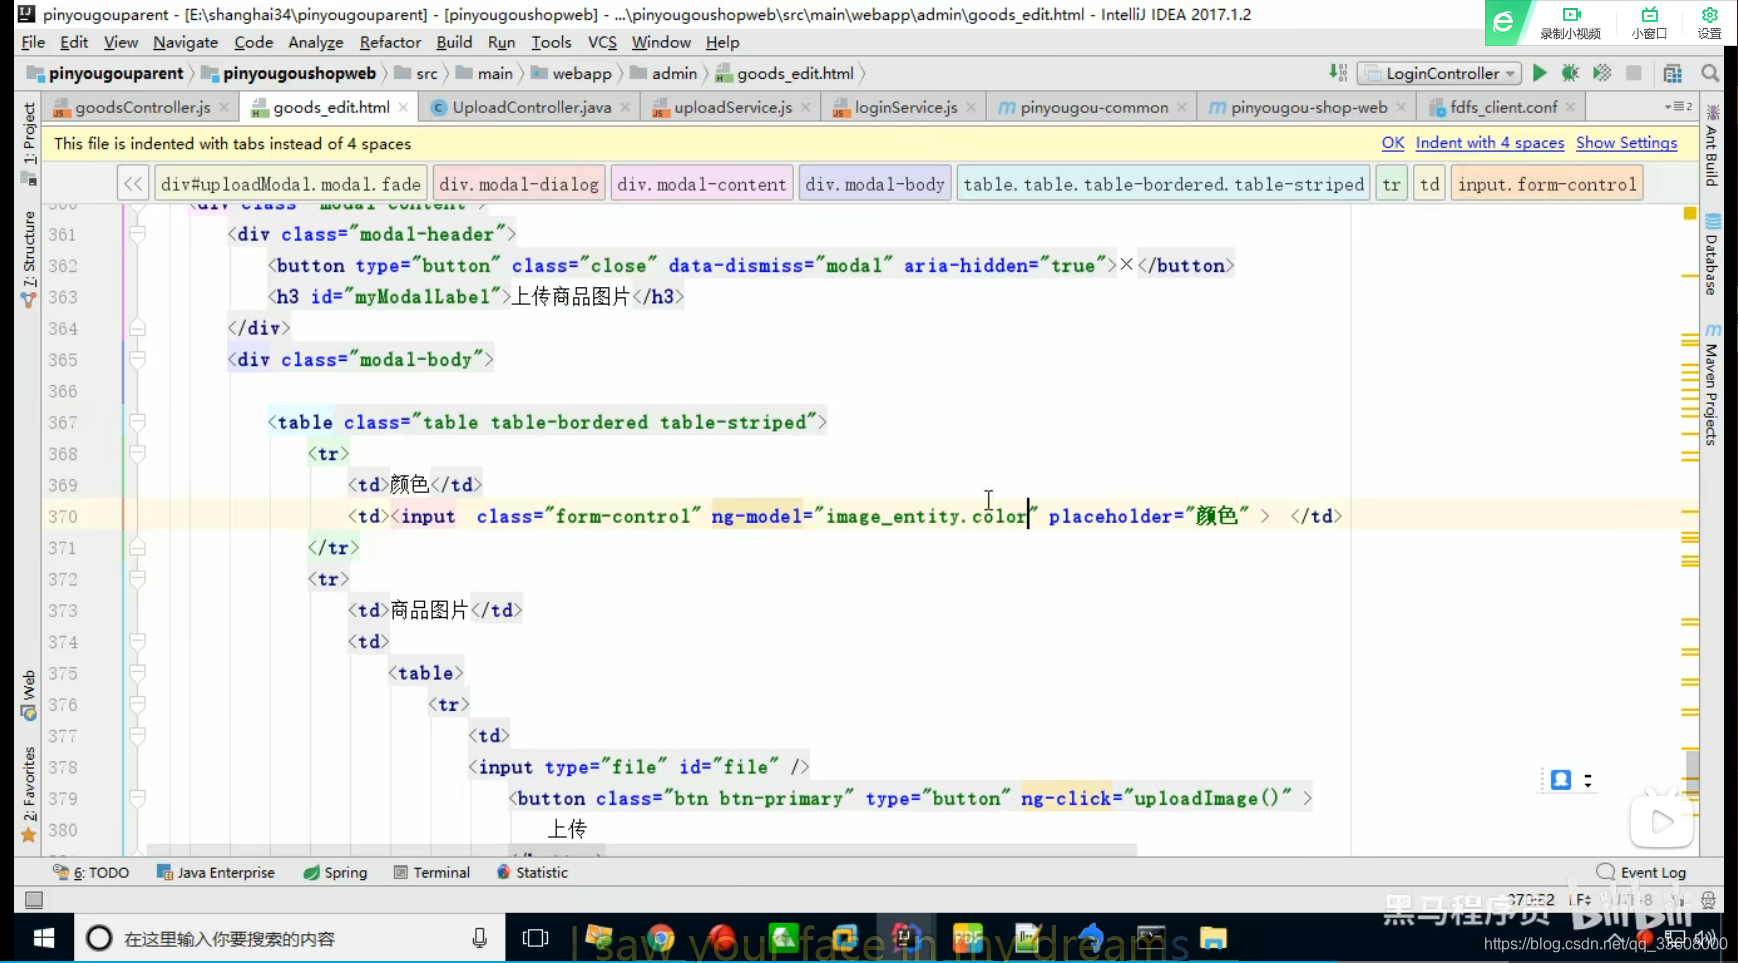
Task: Open Project Structure icon in toolbar
Action: 1672,73
